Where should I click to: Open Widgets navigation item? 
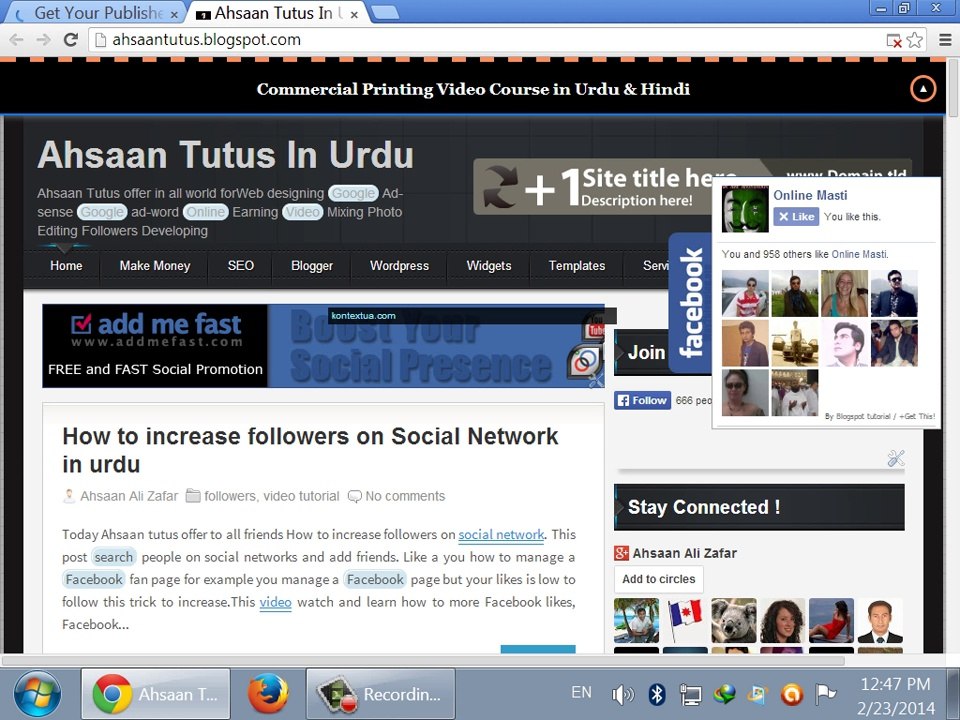tap(489, 266)
